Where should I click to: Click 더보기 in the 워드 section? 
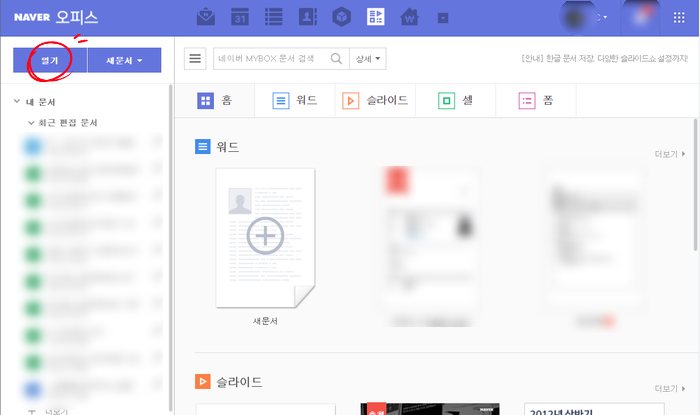[x=670, y=154]
